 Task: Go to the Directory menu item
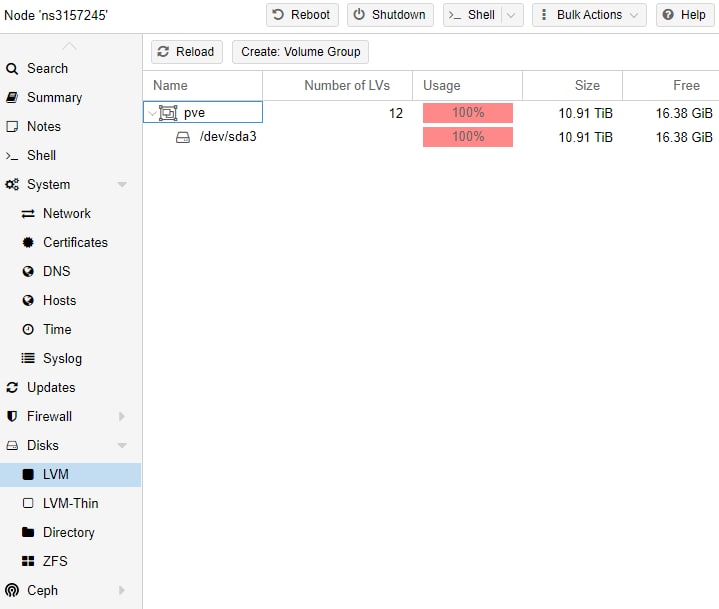(70, 532)
